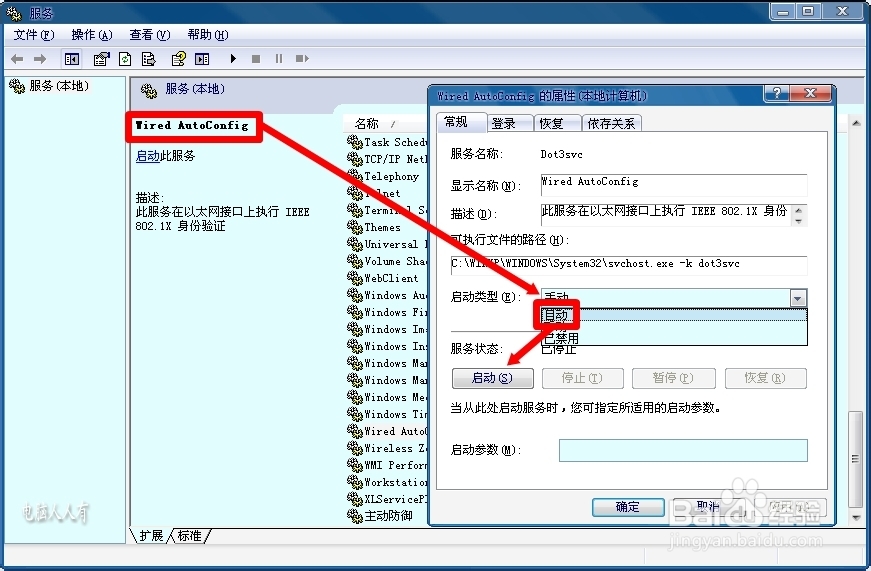
Task: Switch to the 标准 view tab
Action: pos(190,535)
